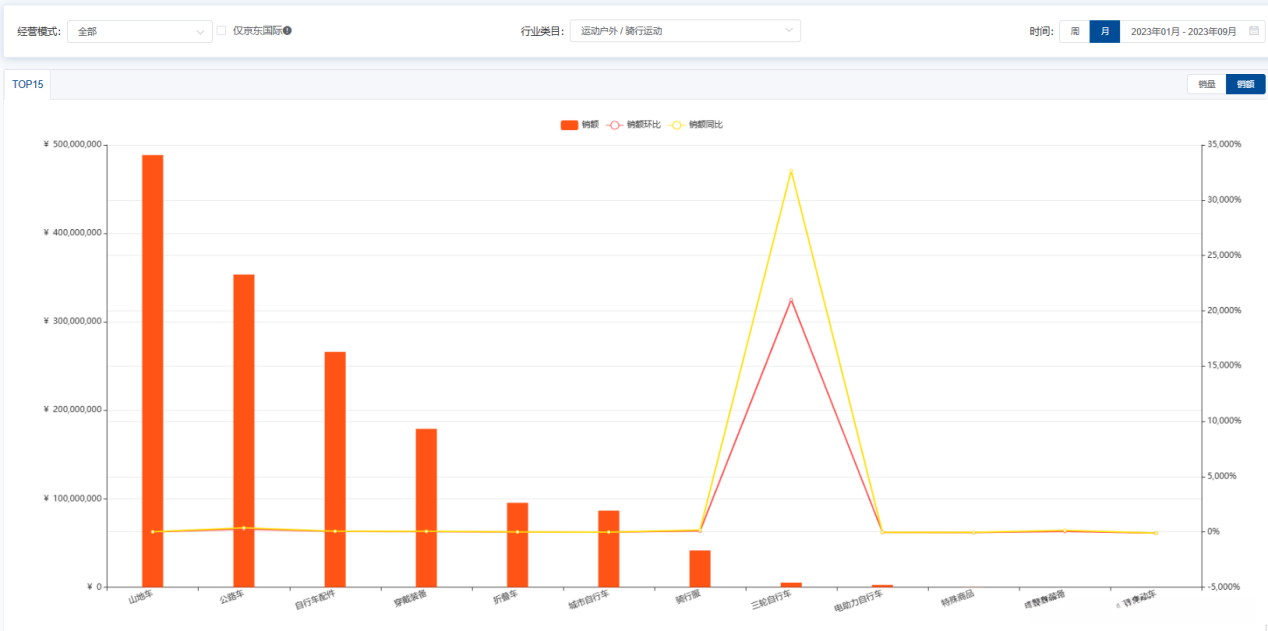Click the yellow 销额同比 peak at 三轮自行车
The image size is (1268, 631).
coord(791,171)
